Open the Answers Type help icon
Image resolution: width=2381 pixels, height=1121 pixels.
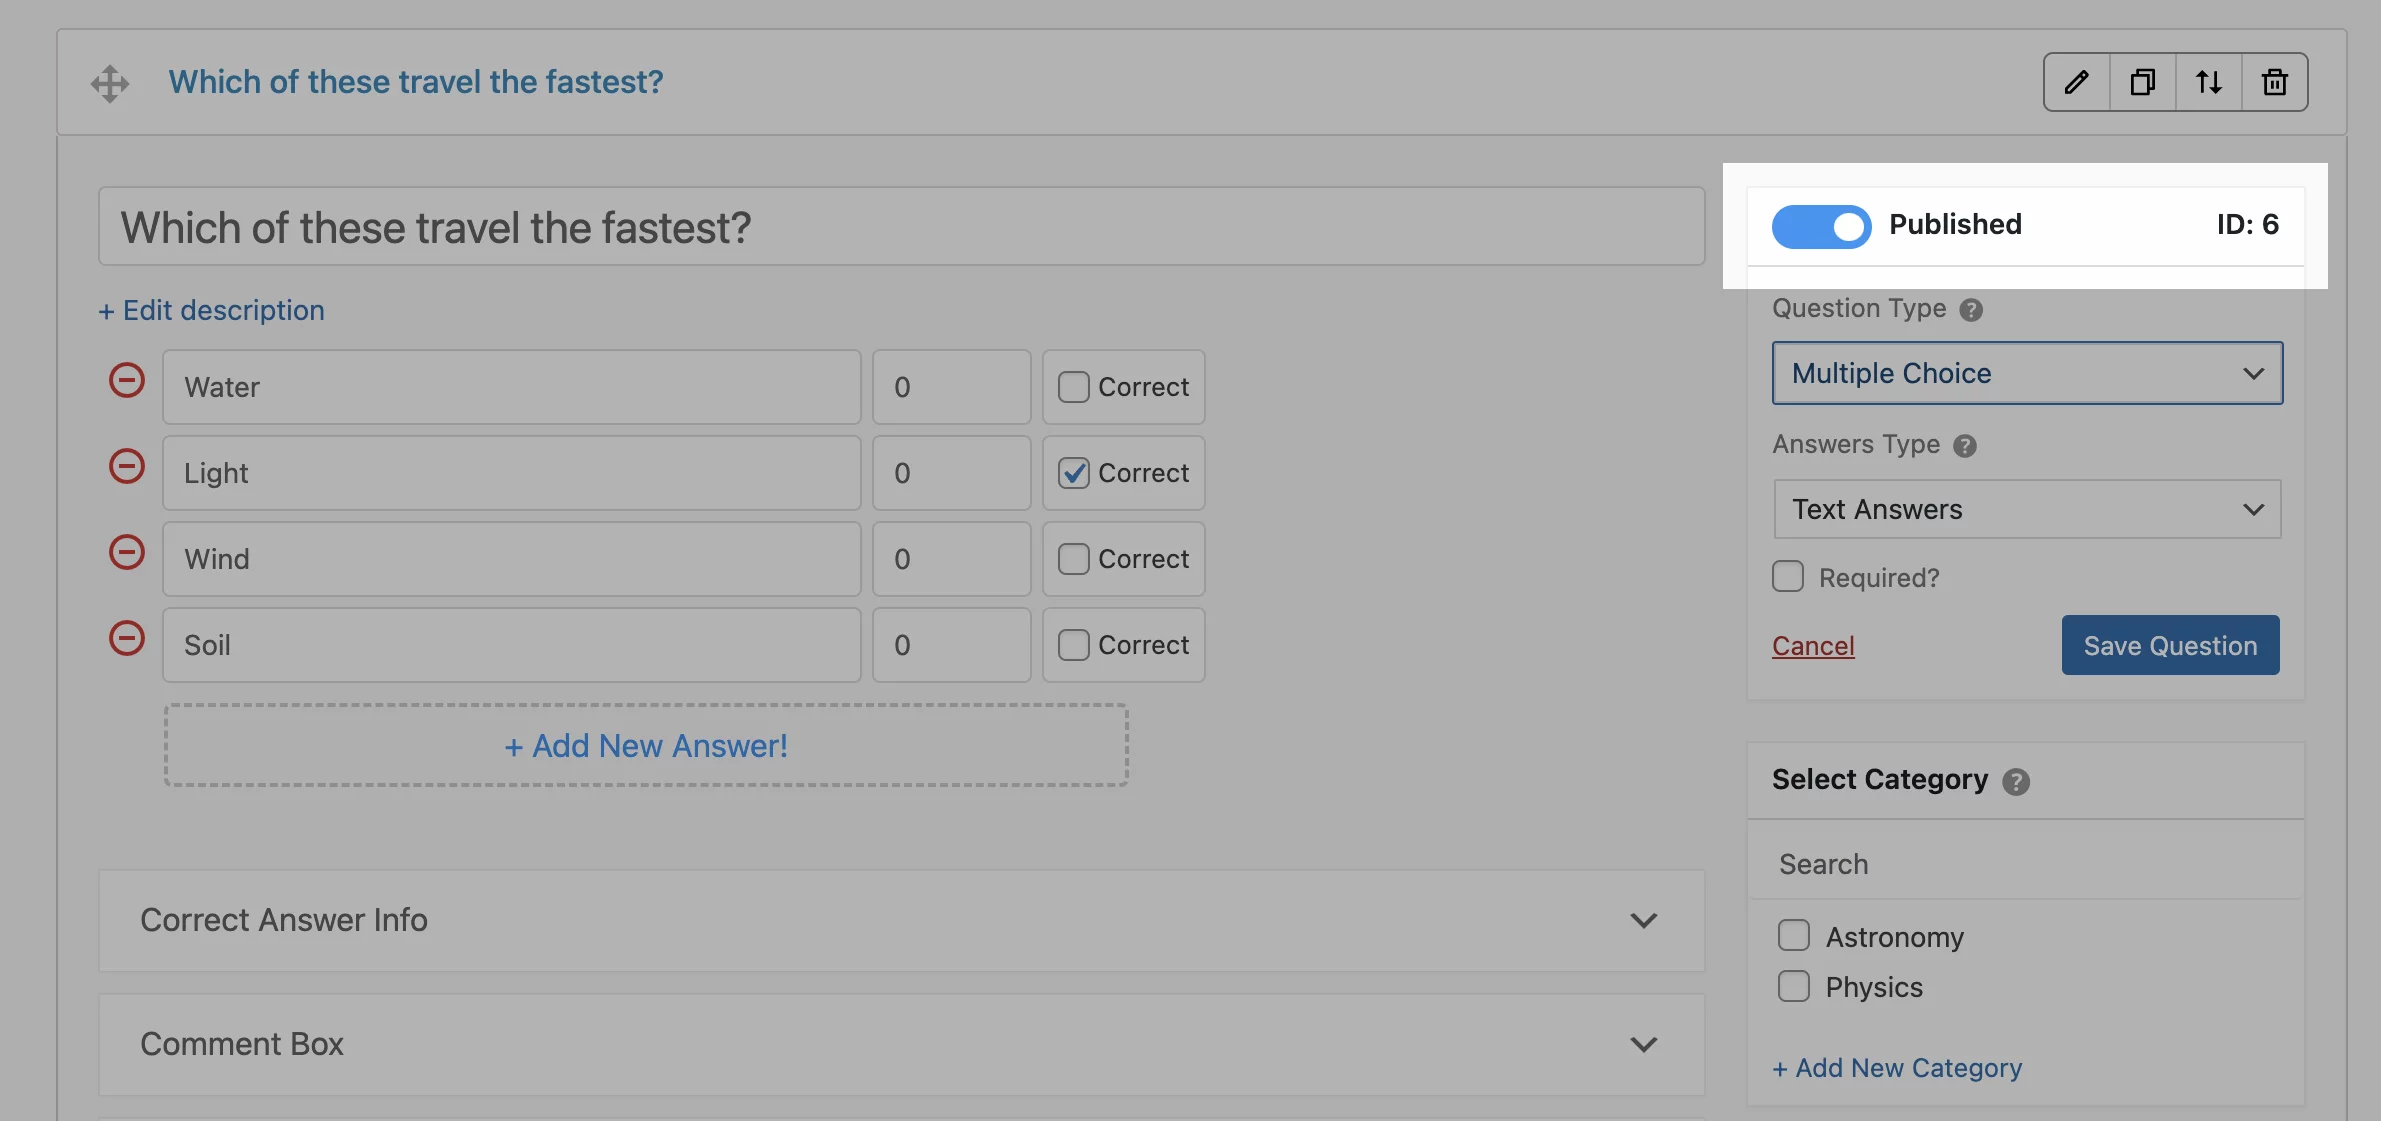tap(1967, 446)
